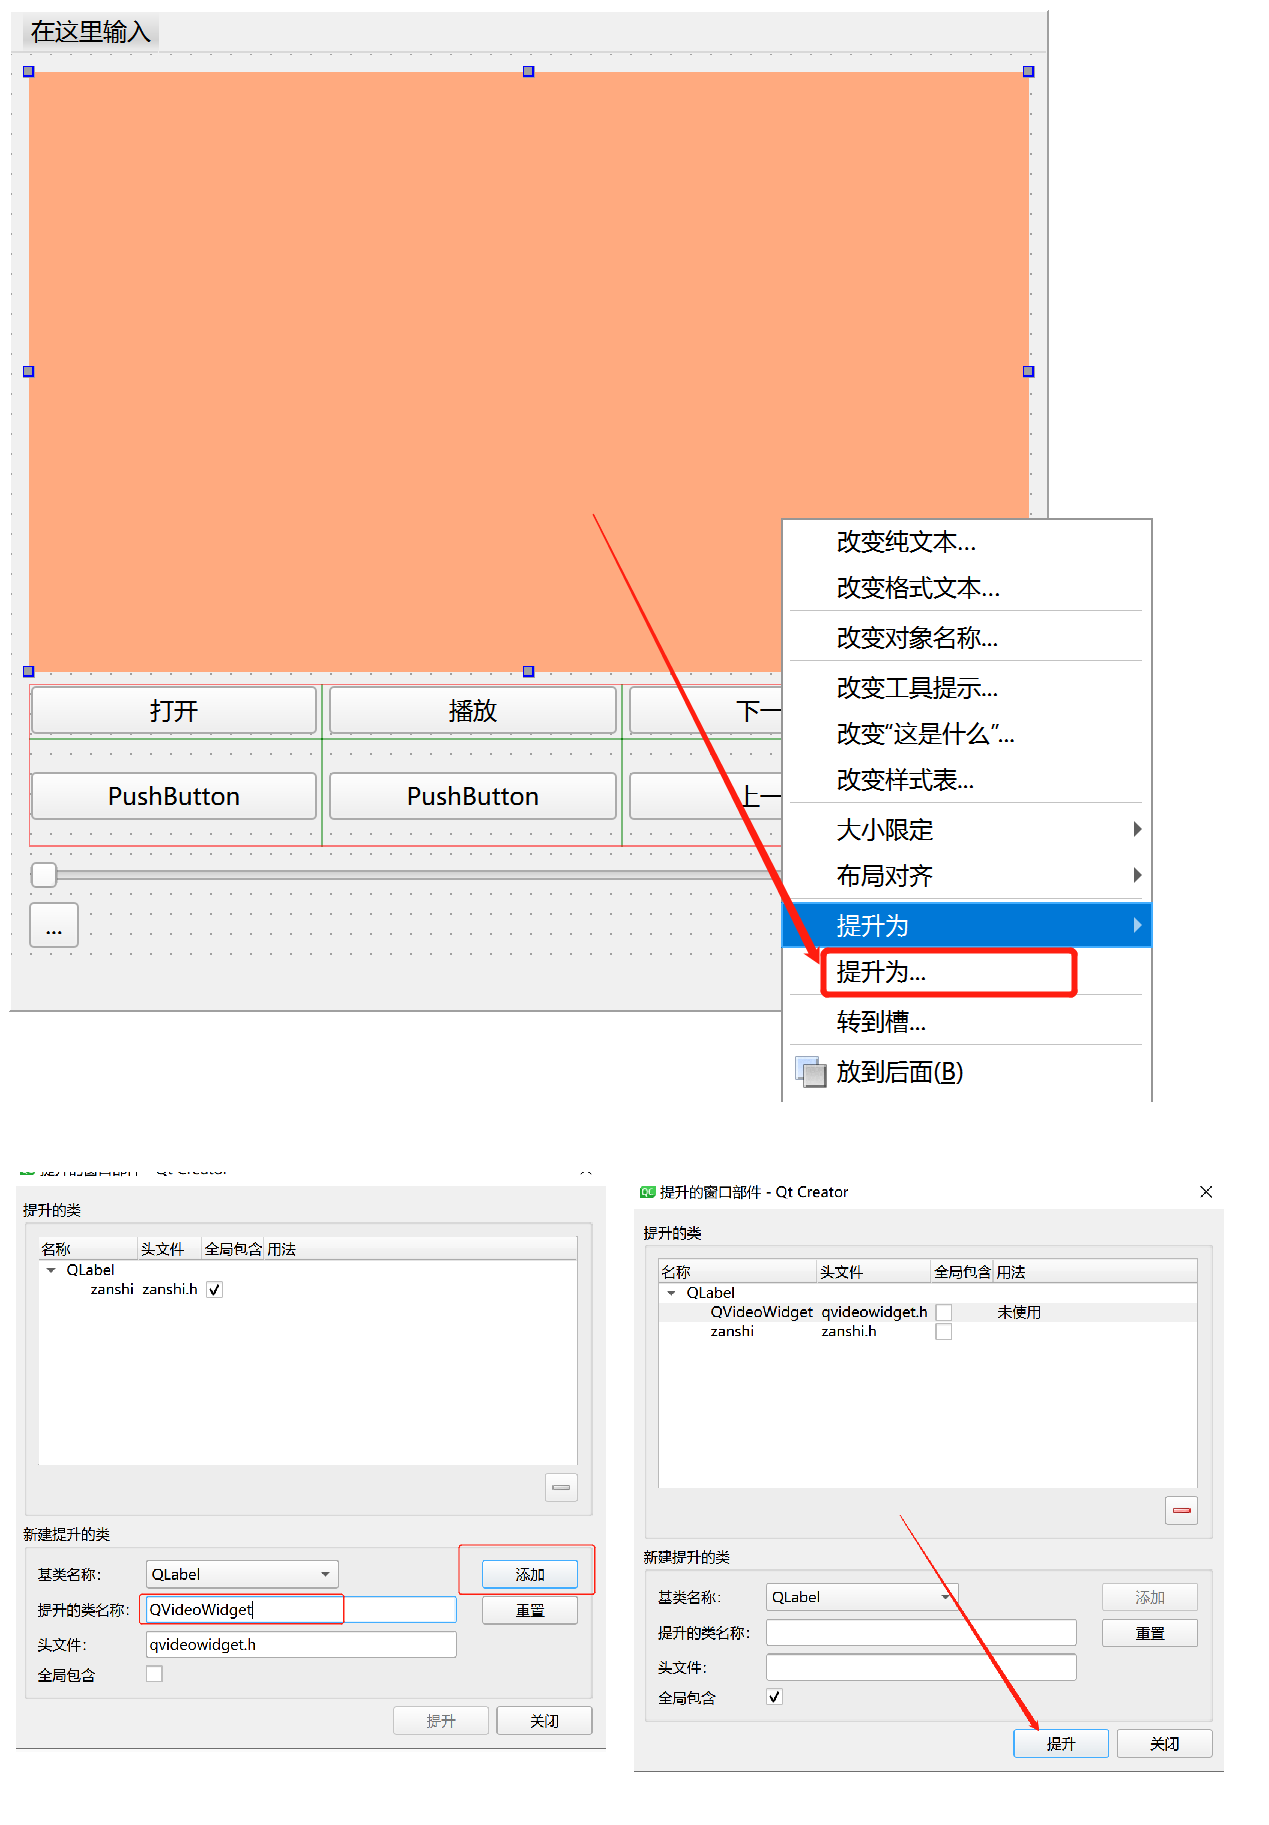Click the empty 头文件 field in right dialog

[921, 1667]
